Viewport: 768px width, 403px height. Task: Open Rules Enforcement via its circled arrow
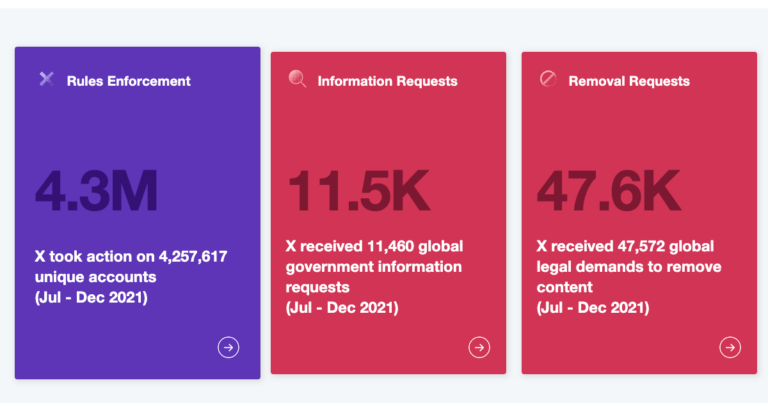click(228, 347)
